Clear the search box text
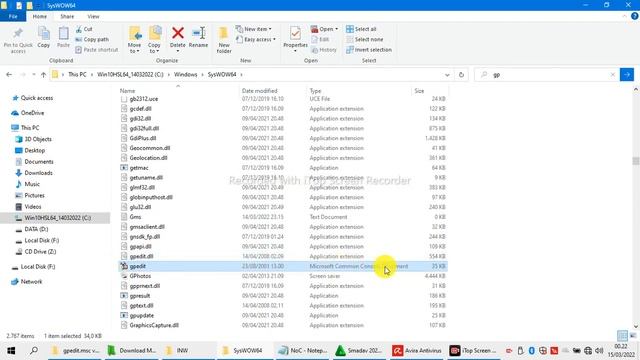Screen dimensions: 640x360 coord(612,75)
